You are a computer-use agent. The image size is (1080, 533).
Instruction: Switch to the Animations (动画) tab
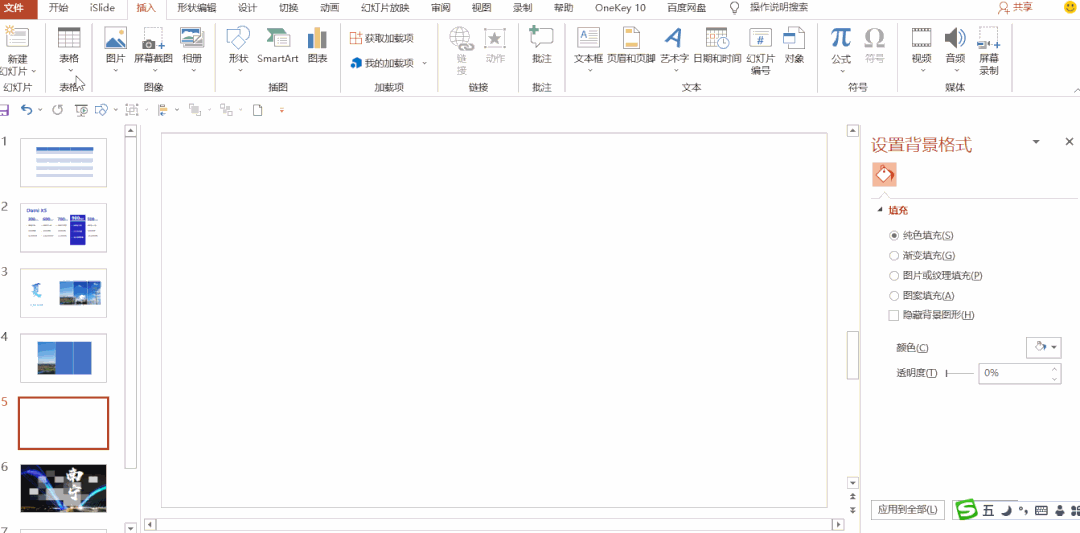click(330, 8)
